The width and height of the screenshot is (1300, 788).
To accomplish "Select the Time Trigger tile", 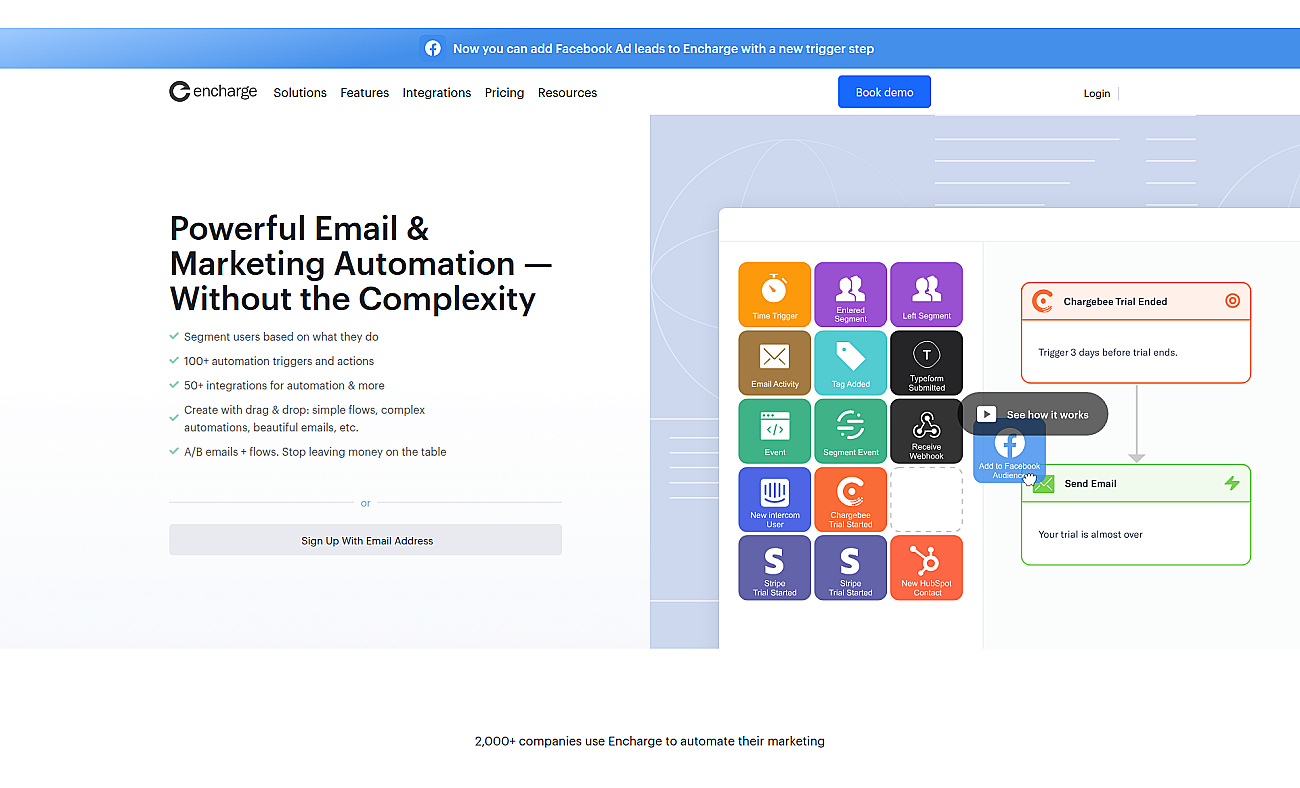I will 775,294.
